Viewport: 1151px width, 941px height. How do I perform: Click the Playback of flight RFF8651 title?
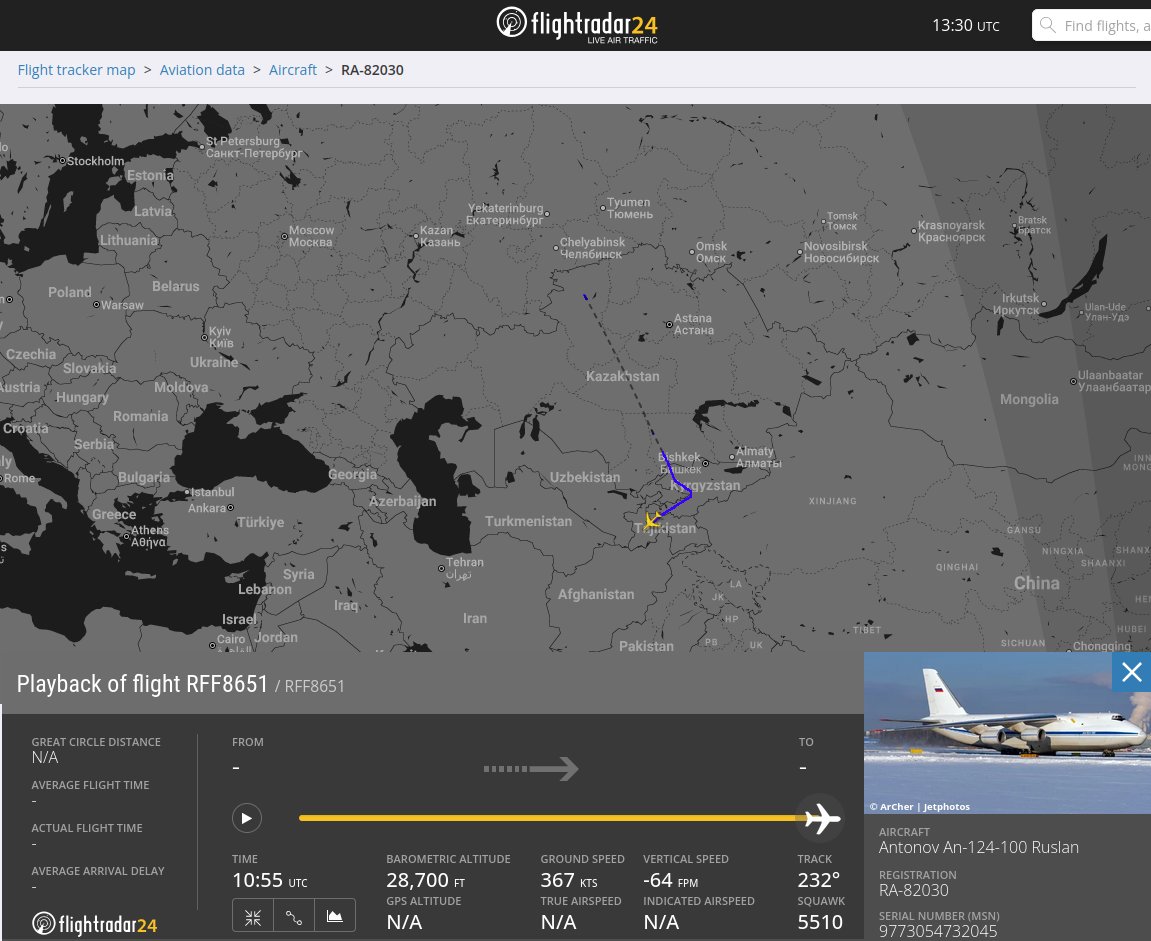(142, 684)
